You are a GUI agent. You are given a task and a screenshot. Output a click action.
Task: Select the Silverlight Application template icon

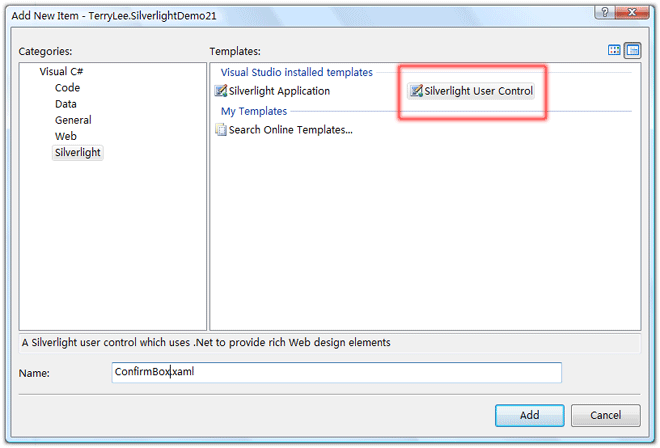221,91
